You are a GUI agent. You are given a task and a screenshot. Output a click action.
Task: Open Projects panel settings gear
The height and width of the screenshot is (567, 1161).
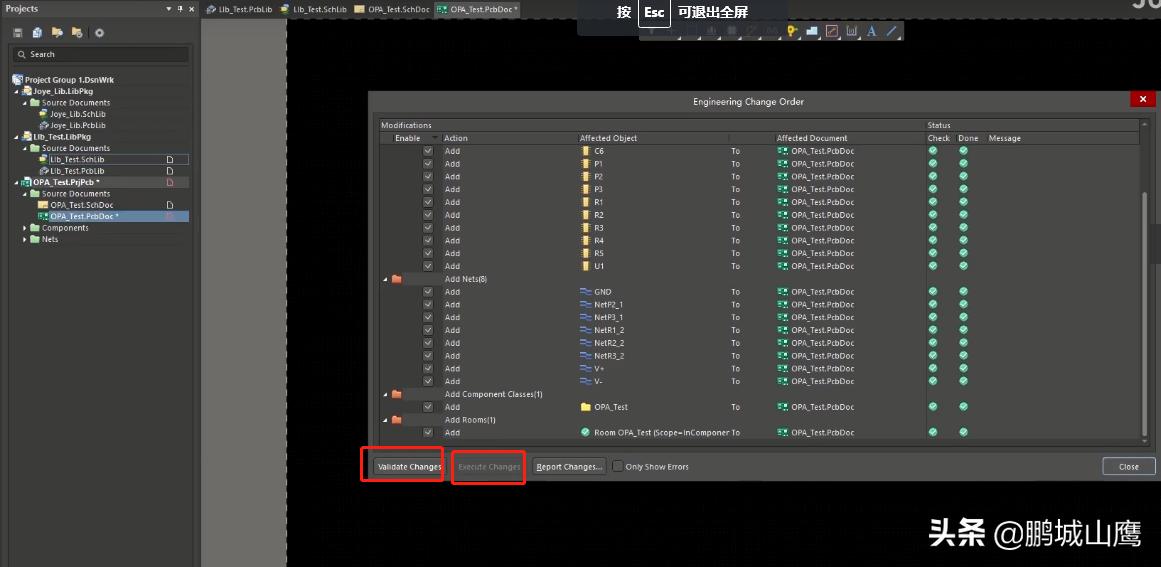coord(99,33)
